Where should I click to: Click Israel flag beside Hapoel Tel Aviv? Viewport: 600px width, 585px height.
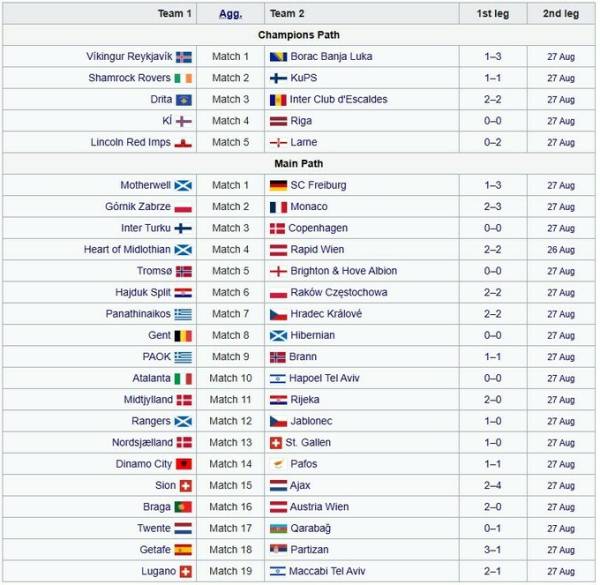tap(277, 379)
